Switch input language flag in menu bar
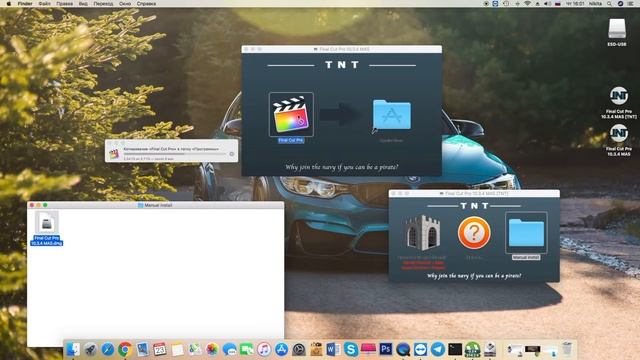Screen dimensions: 640x360 (558, 4)
